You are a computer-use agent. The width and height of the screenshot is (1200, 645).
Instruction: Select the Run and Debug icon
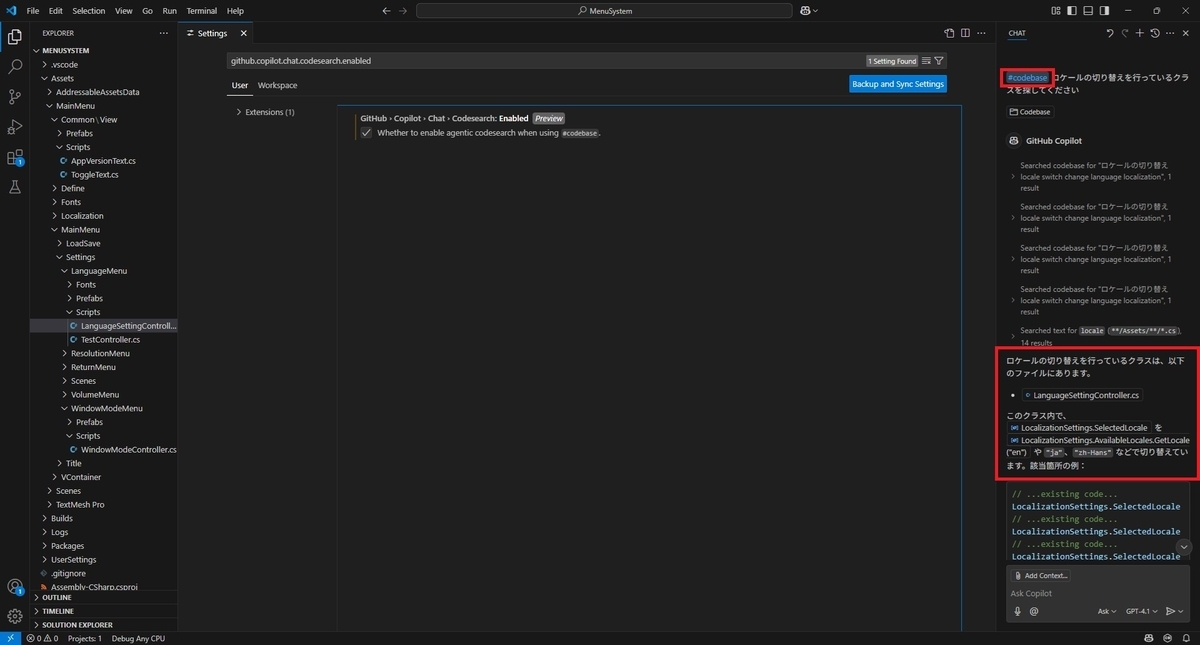coord(14,127)
